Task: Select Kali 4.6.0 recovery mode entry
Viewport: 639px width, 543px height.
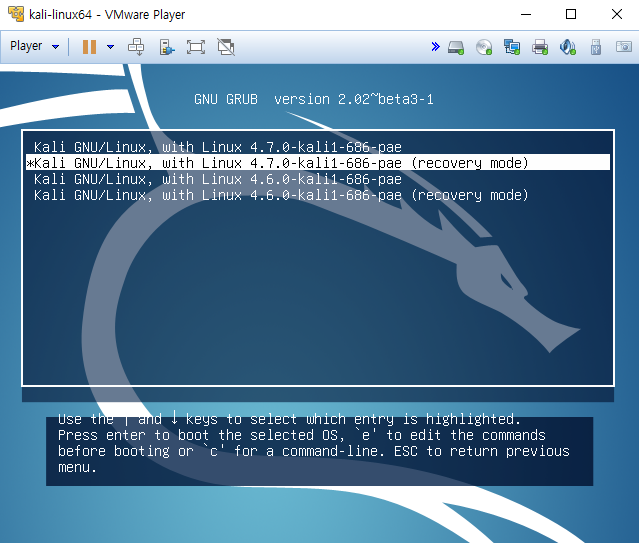Action: tap(318, 195)
